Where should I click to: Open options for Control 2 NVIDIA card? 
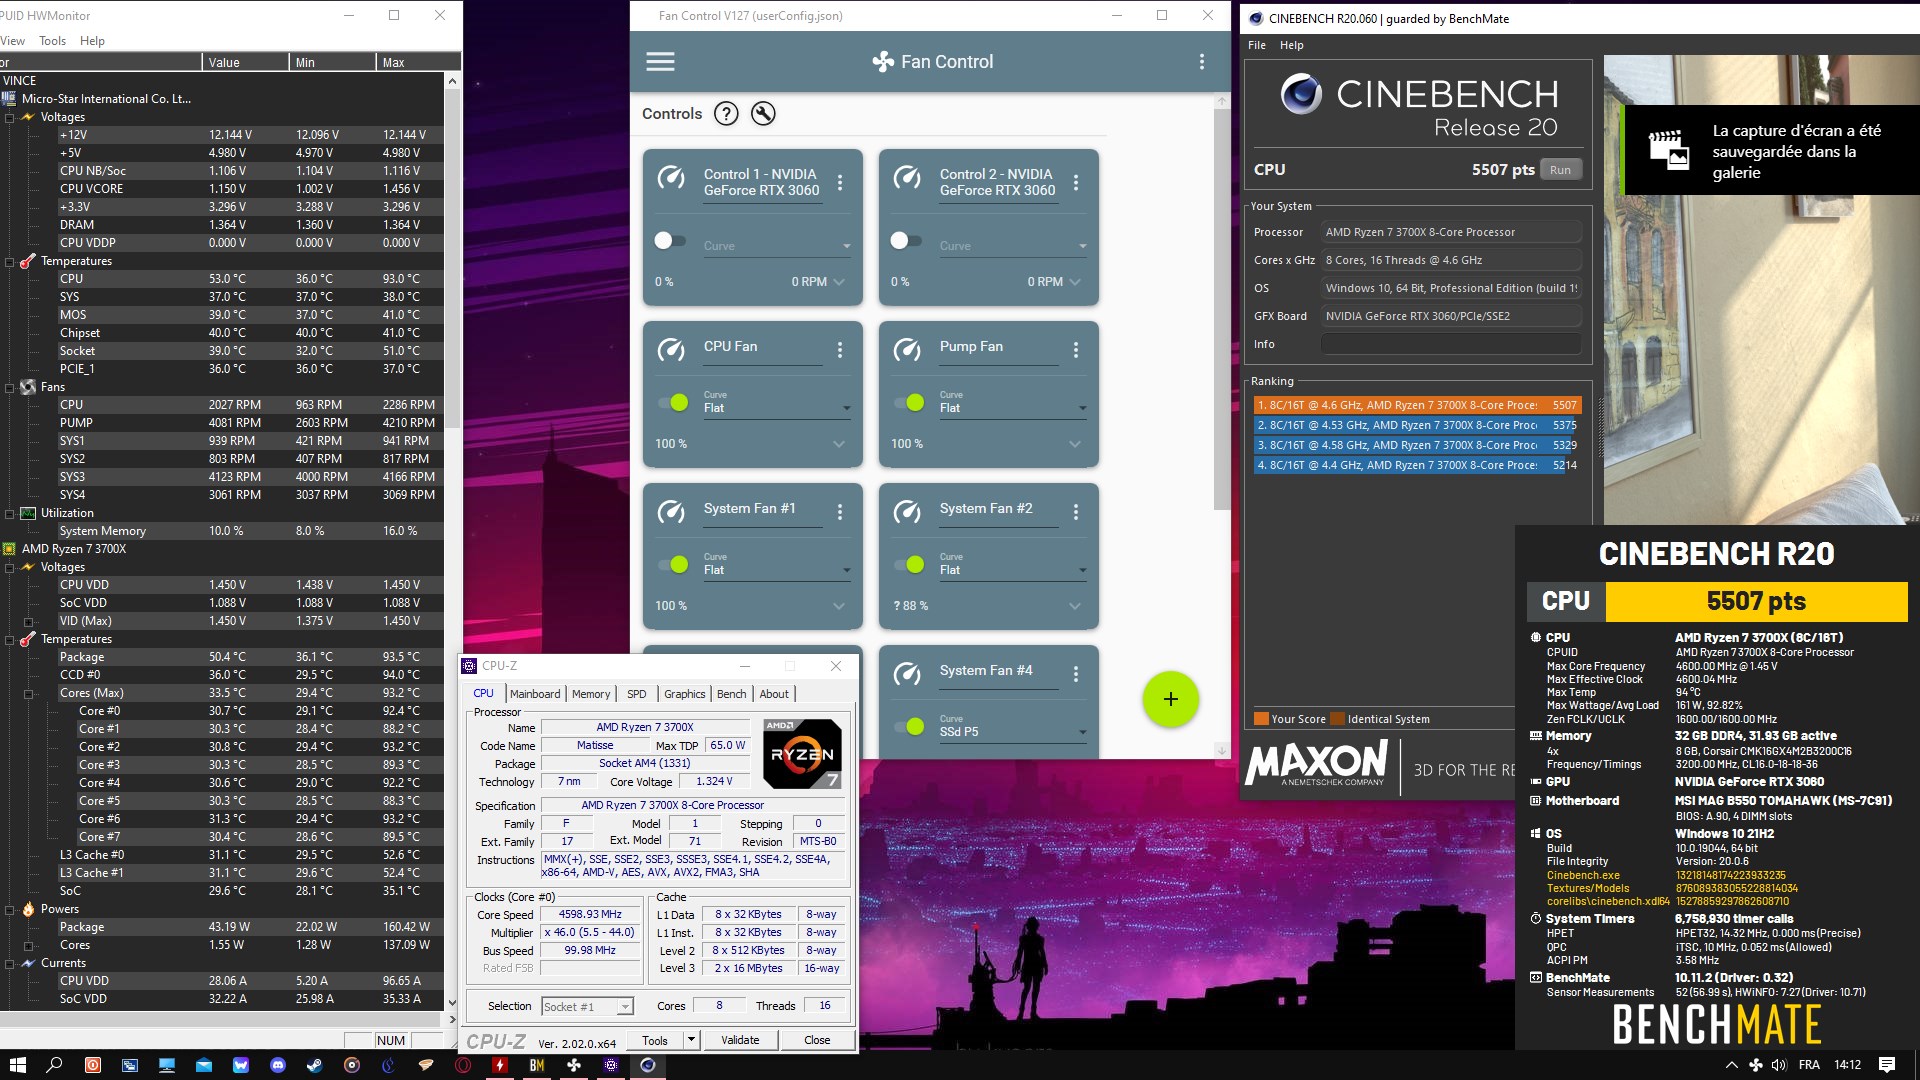(x=1076, y=182)
